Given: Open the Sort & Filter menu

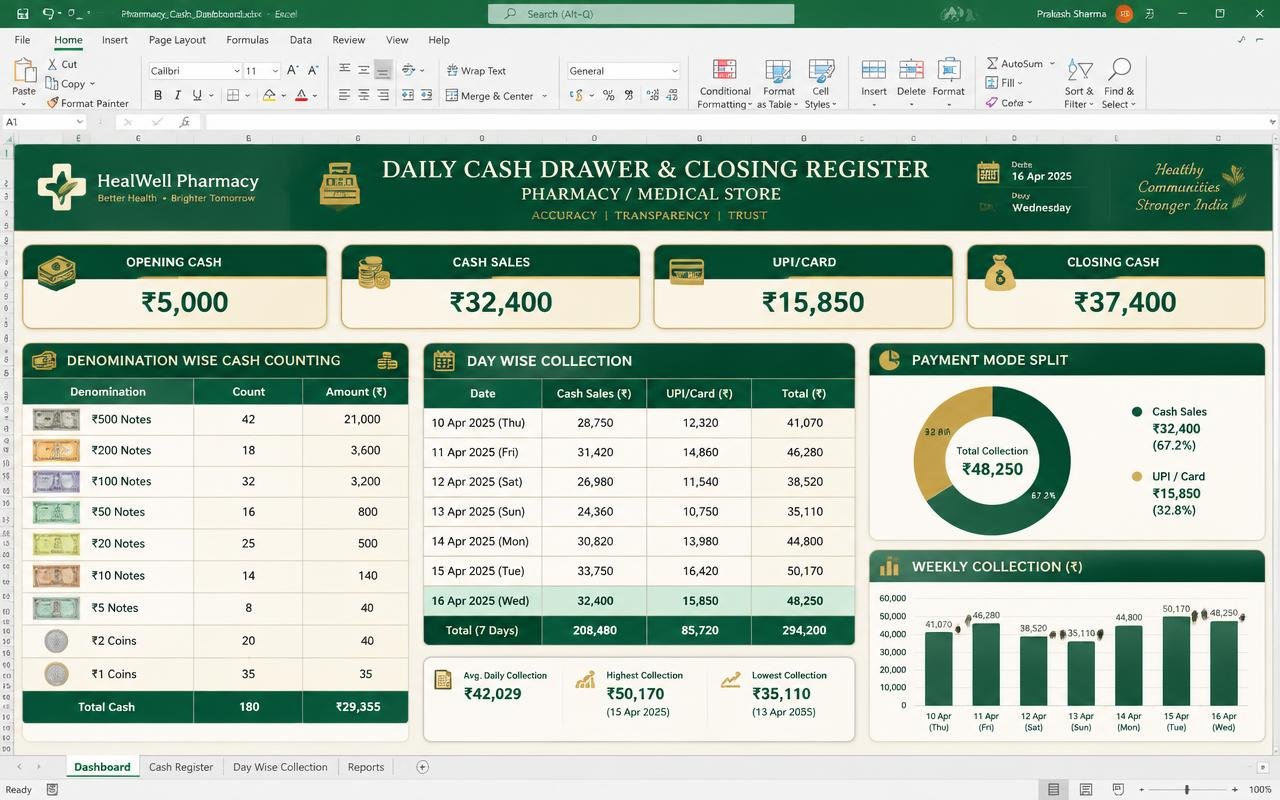Looking at the screenshot, I should click(1079, 84).
